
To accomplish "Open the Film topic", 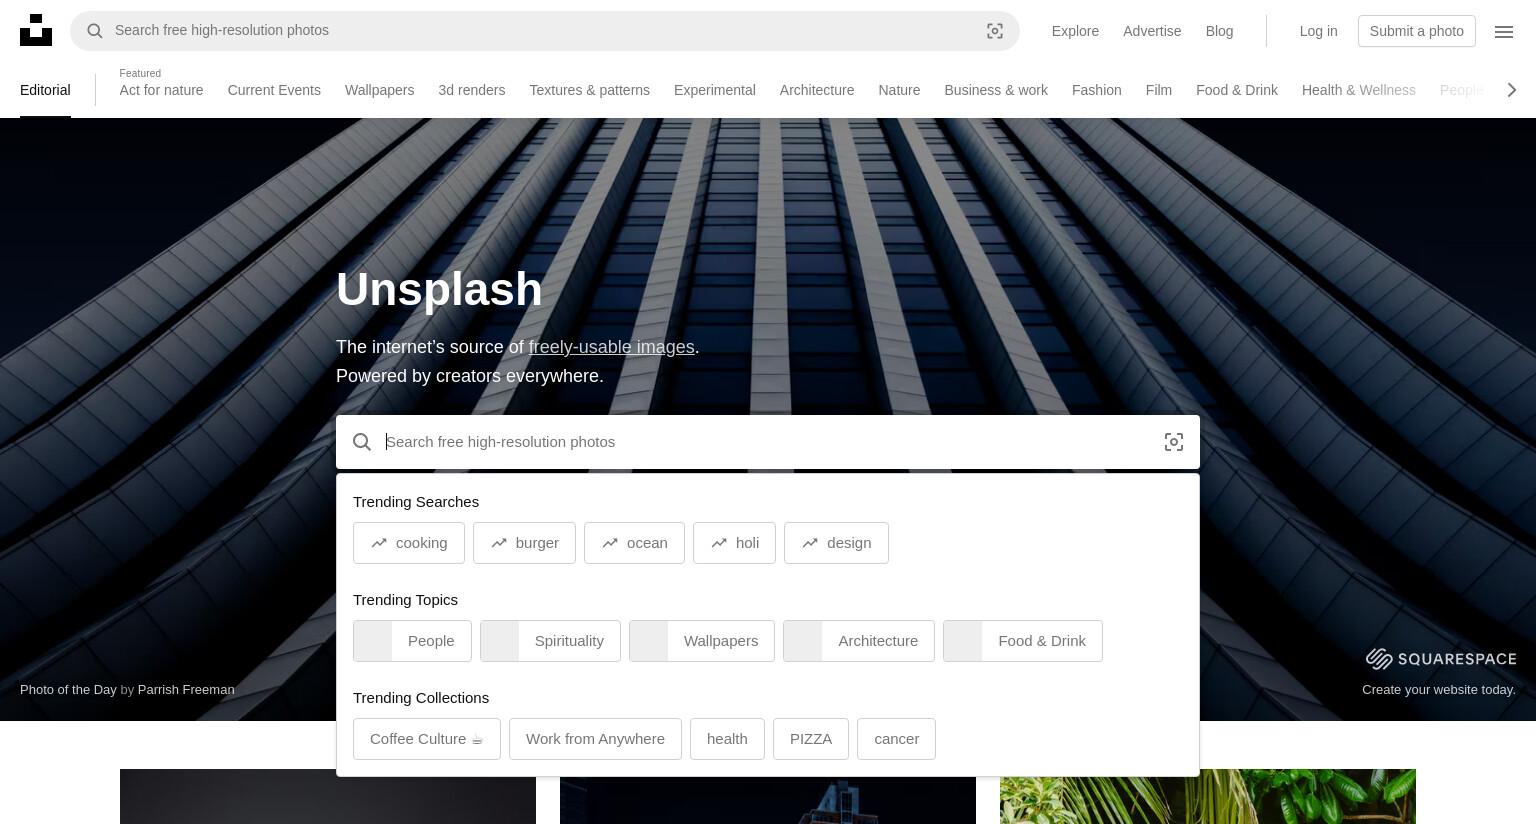I will tap(1158, 90).
